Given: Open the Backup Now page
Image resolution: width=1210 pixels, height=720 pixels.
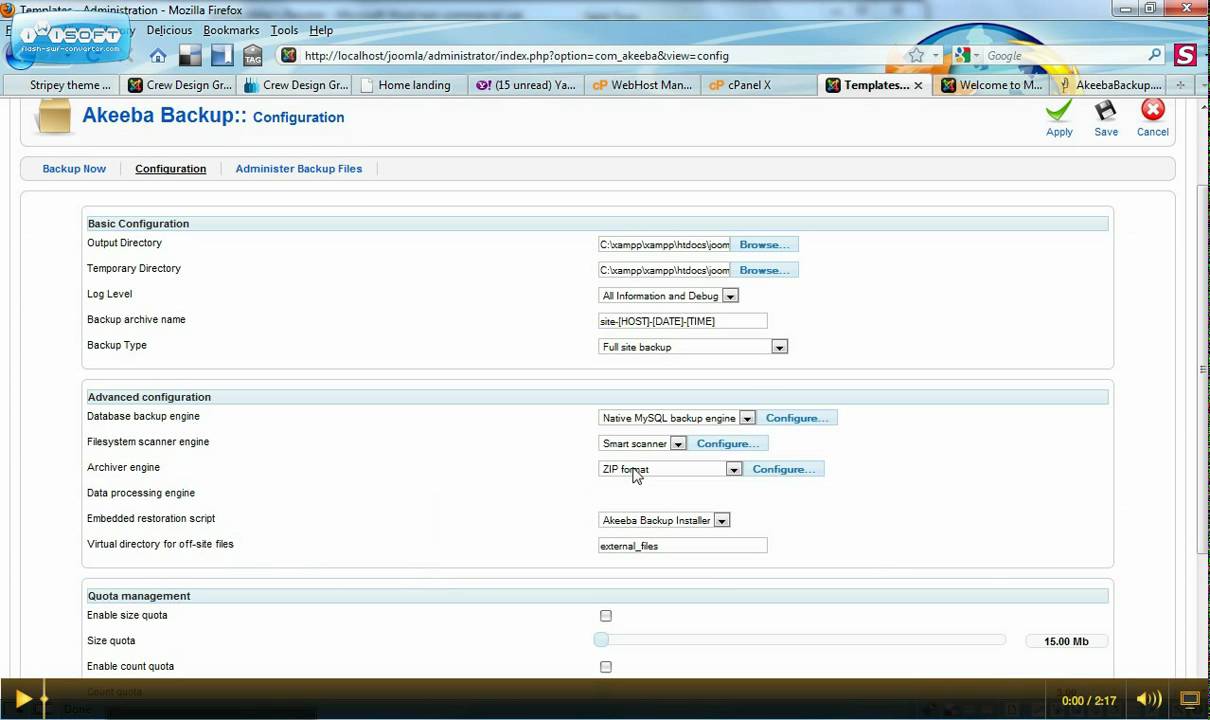Looking at the screenshot, I should click(x=74, y=169).
